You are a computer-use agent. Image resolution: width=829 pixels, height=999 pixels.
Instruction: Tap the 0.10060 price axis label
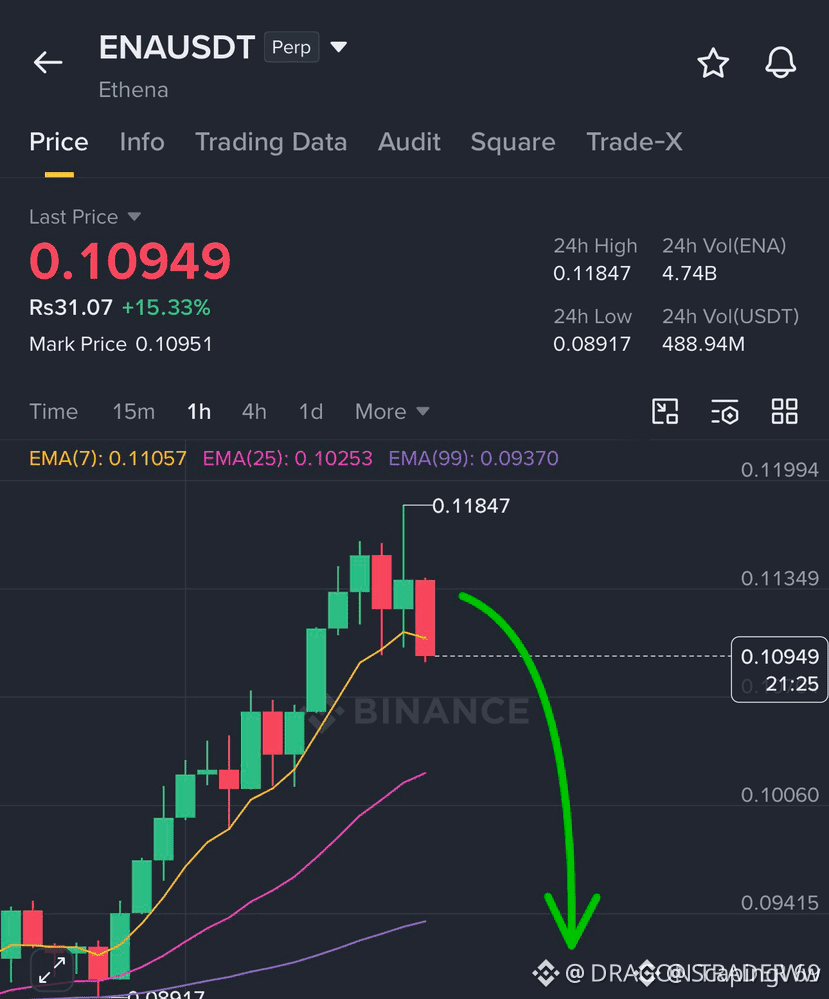pyautogui.click(x=779, y=795)
